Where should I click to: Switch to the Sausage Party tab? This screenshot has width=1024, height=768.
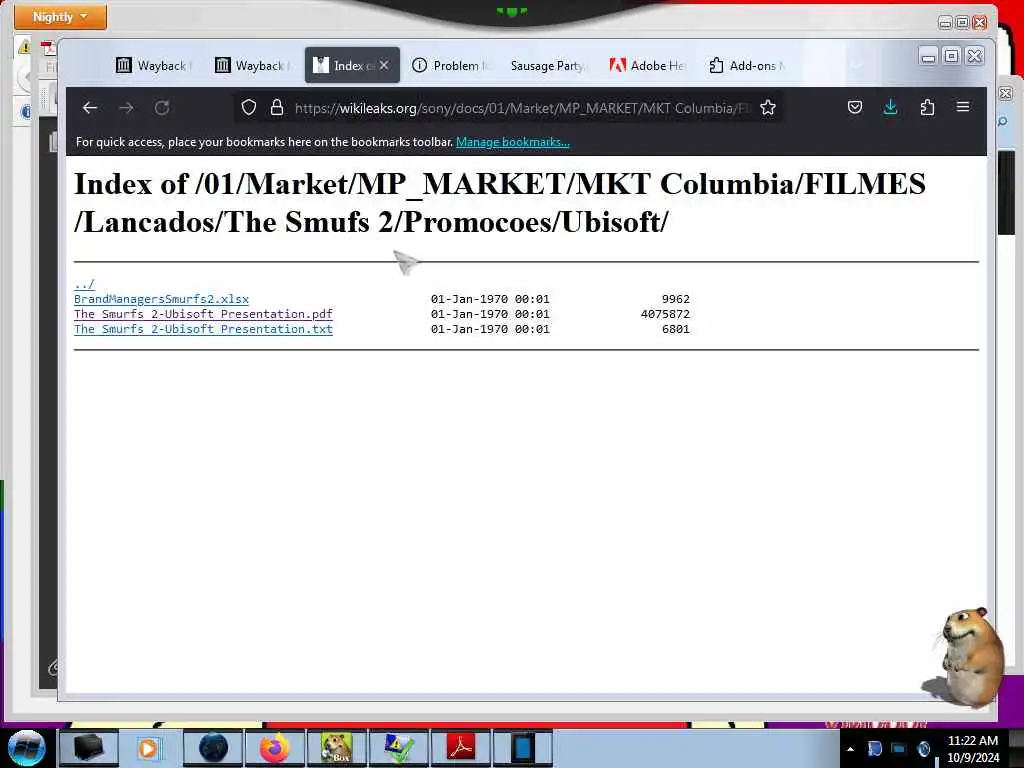[x=549, y=65]
